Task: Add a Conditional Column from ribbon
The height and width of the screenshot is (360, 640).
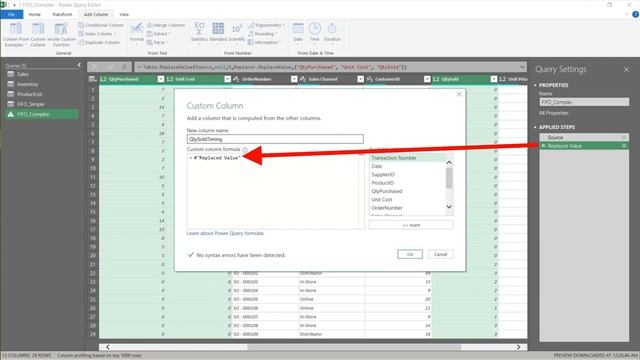Action: [100, 25]
